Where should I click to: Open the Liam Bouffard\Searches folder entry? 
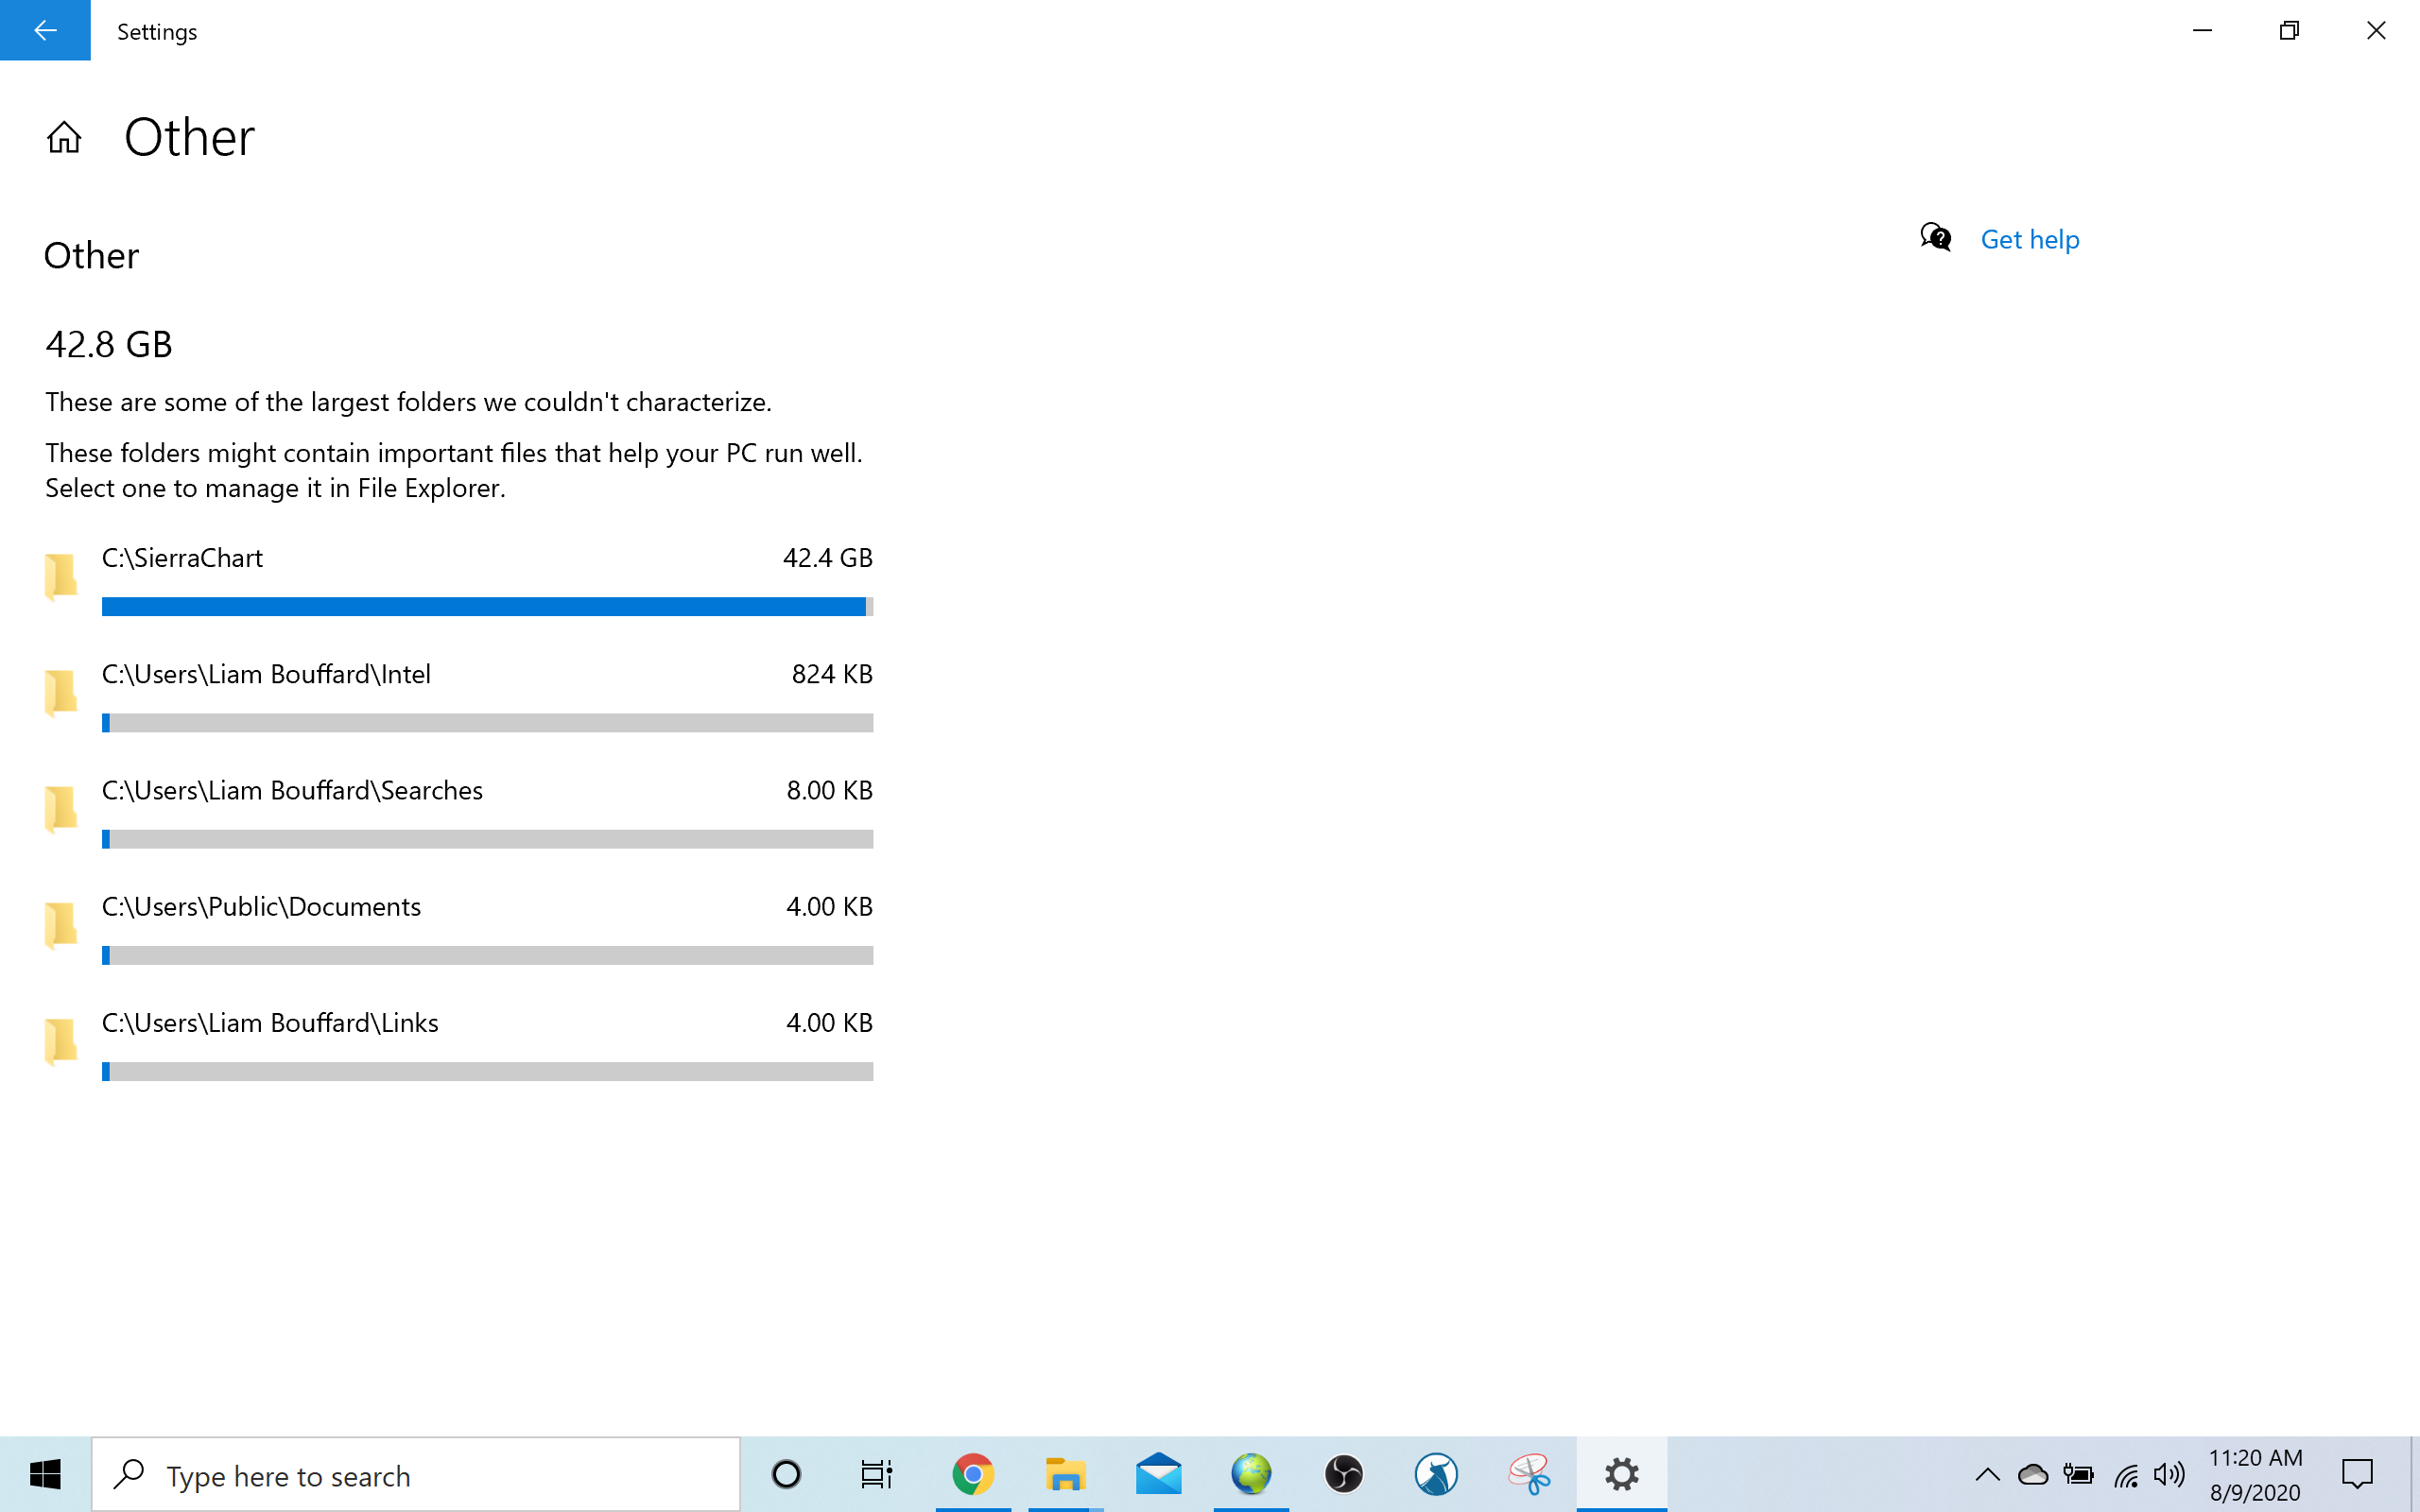coord(292,790)
